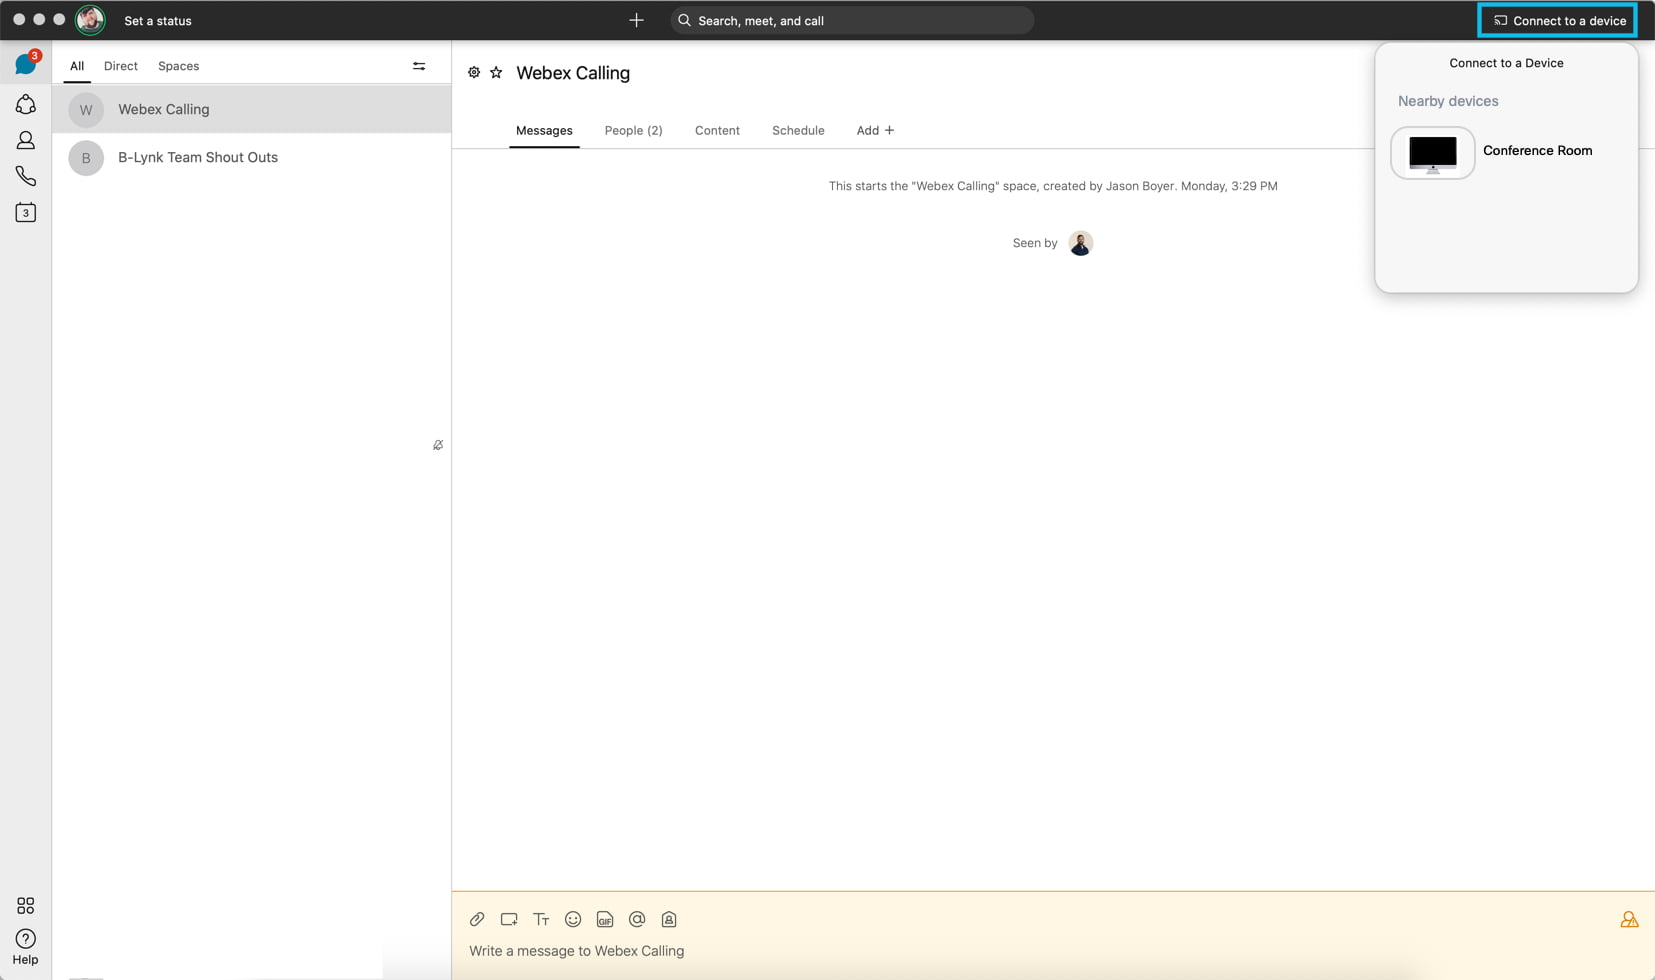Switch to the Spaces tab
This screenshot has width=1655, height=980.
coord(178,66)
